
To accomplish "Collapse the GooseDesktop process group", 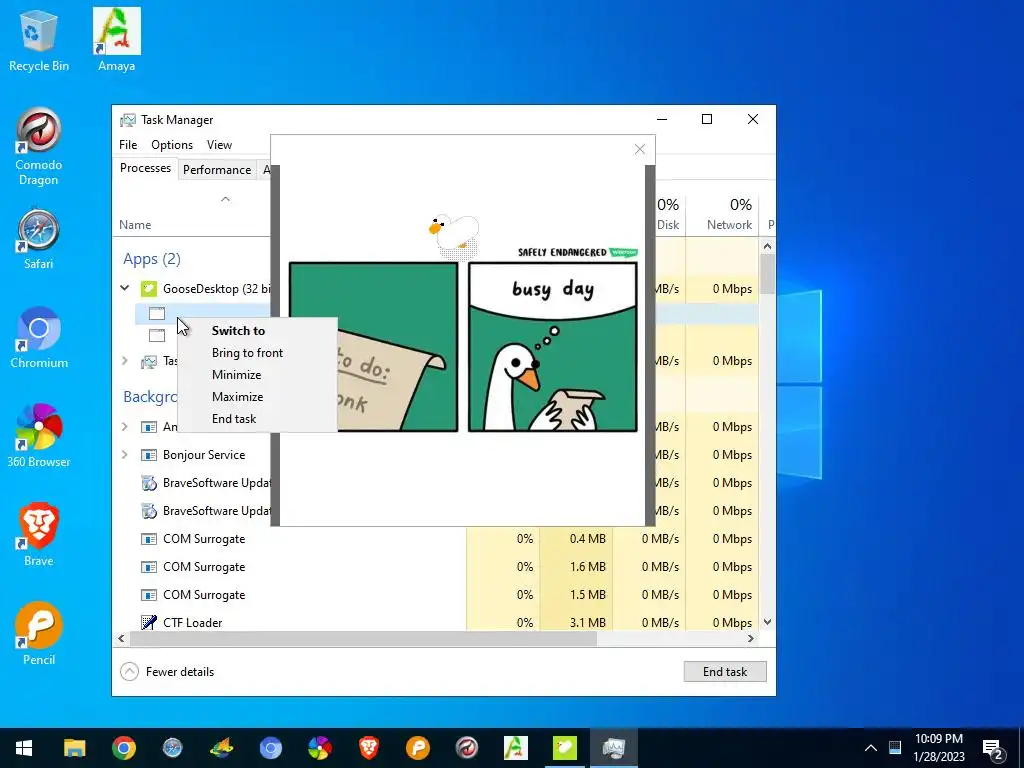I will (125, 288).
